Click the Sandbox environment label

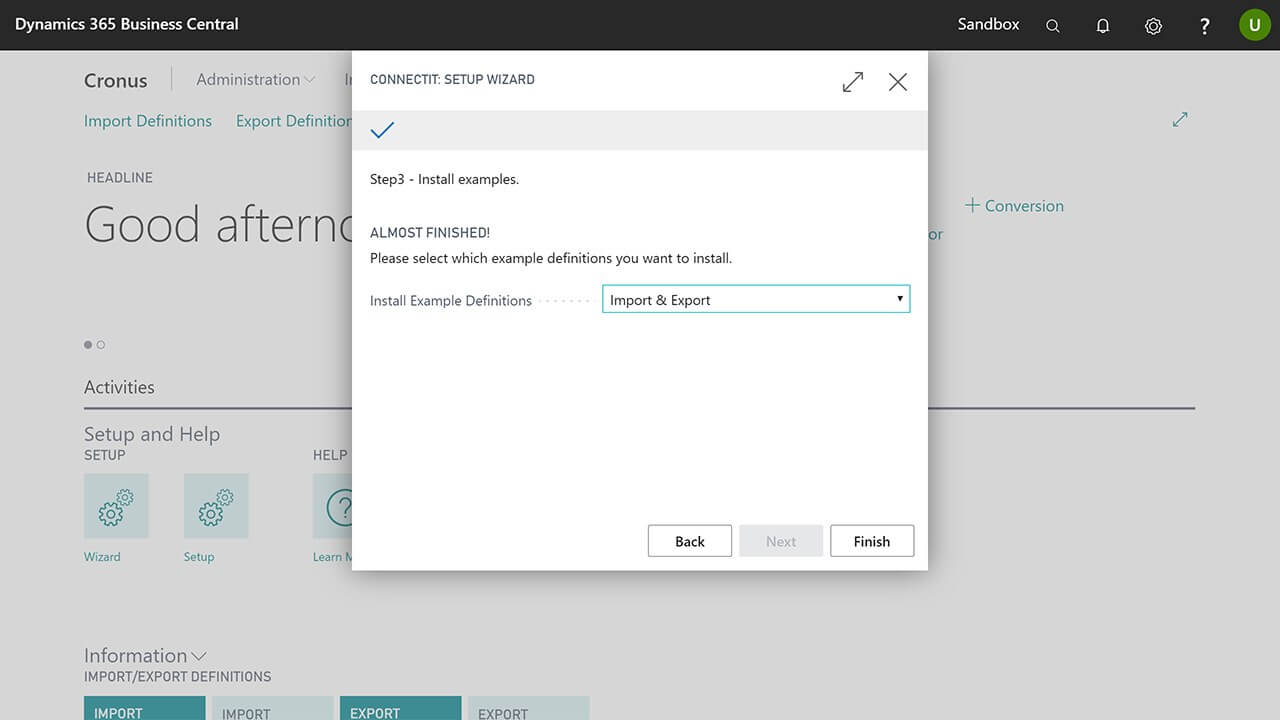tap(989, 24)
